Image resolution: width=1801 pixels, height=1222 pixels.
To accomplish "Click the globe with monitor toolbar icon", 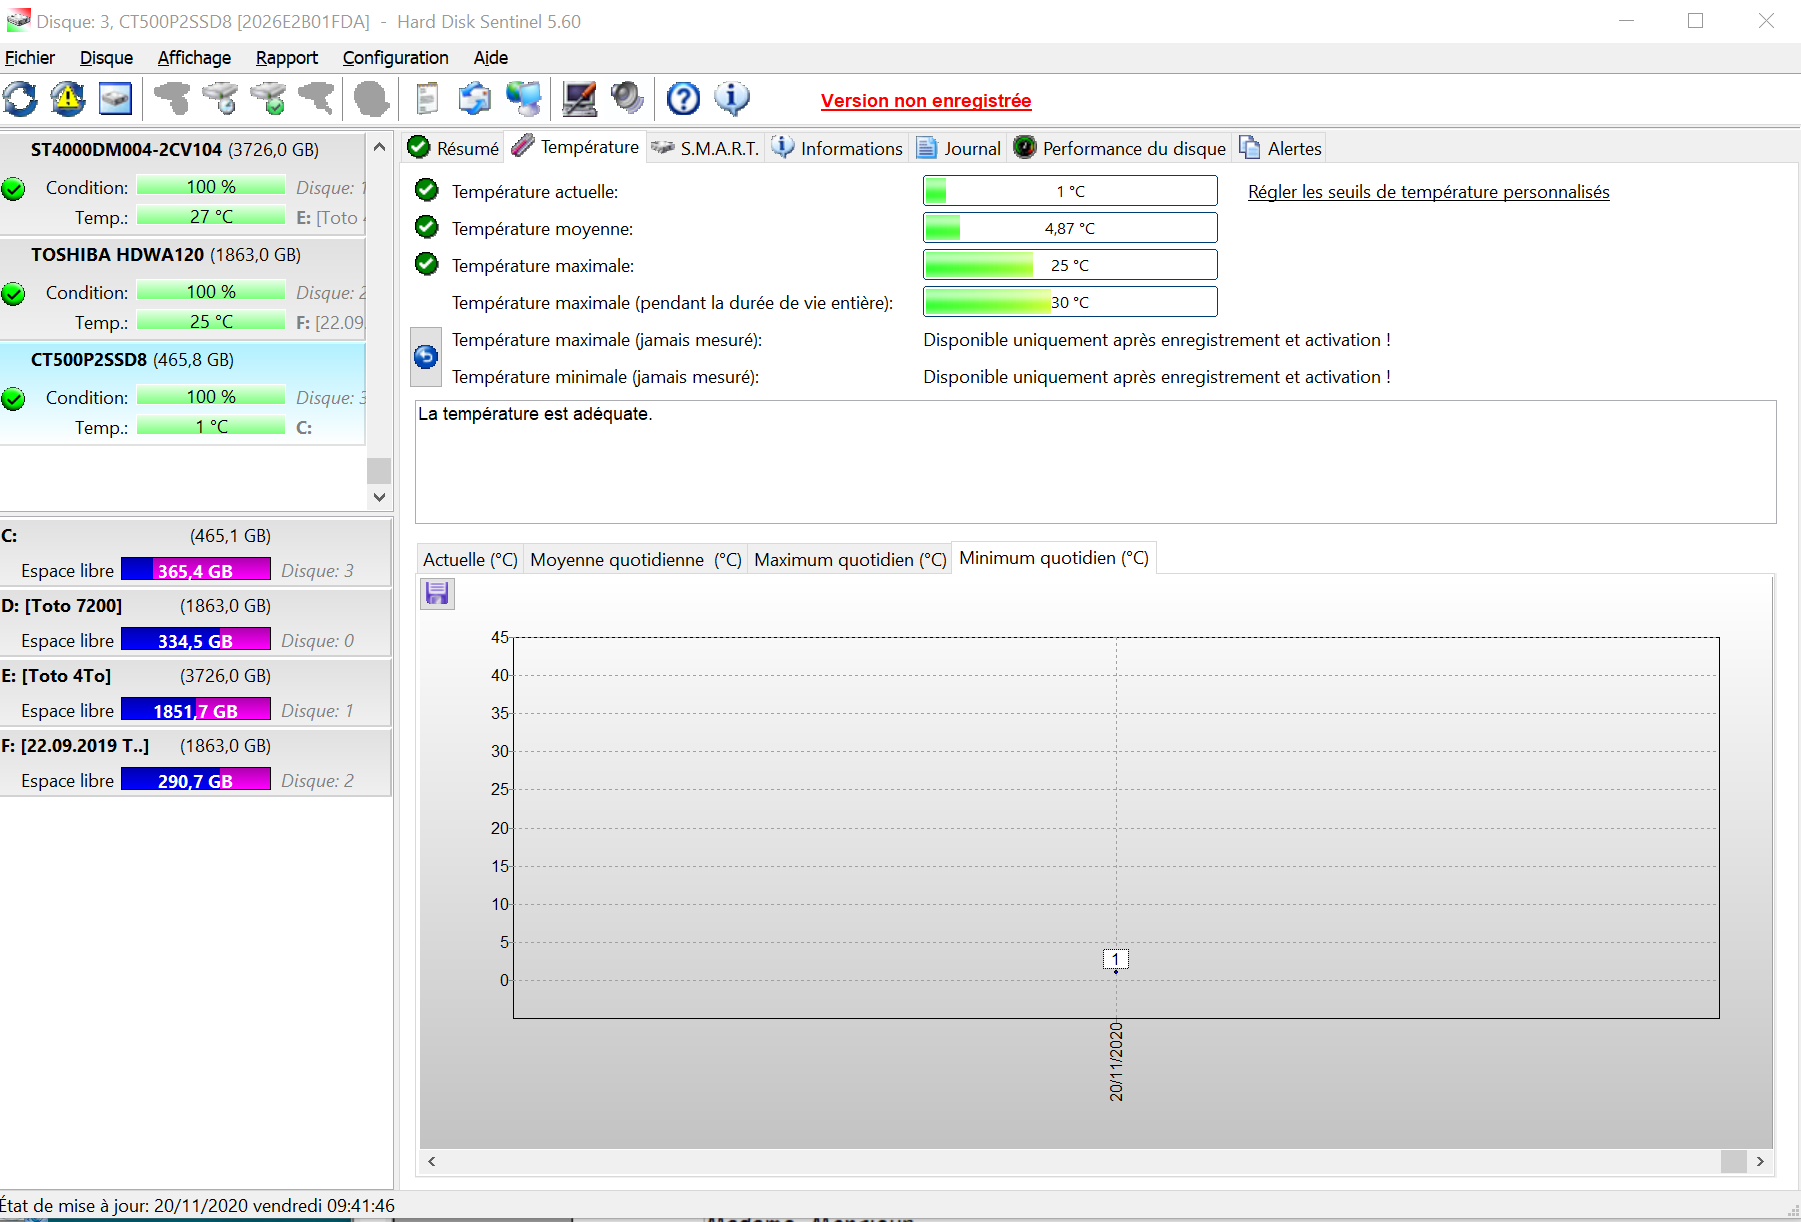I will pos(523,99).
